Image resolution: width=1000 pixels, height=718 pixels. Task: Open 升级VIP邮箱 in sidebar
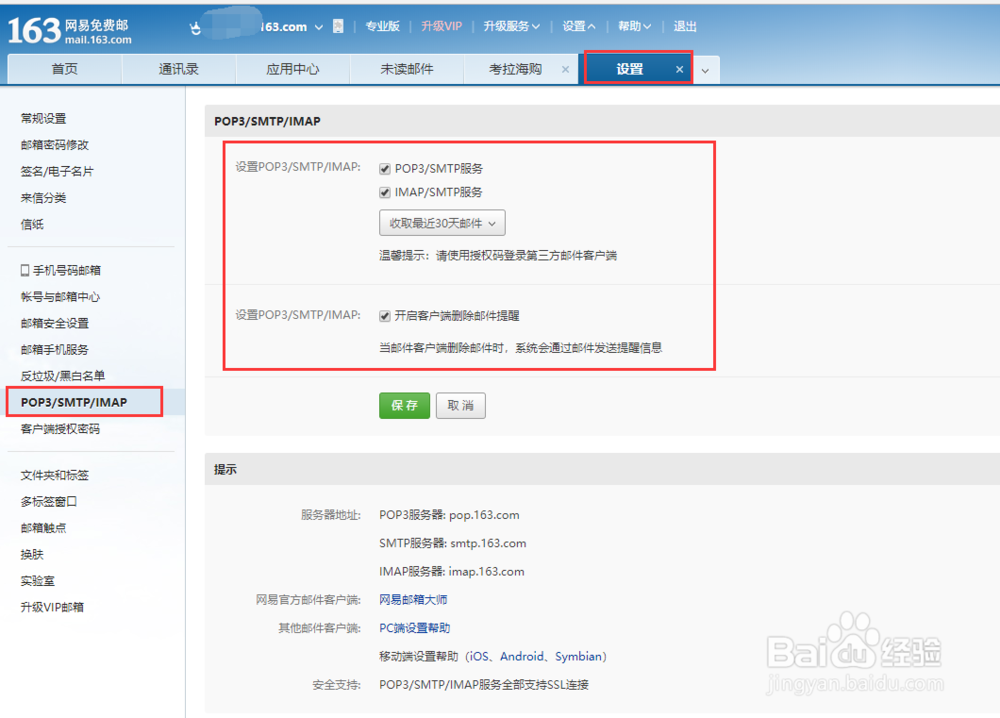point(52,607)
